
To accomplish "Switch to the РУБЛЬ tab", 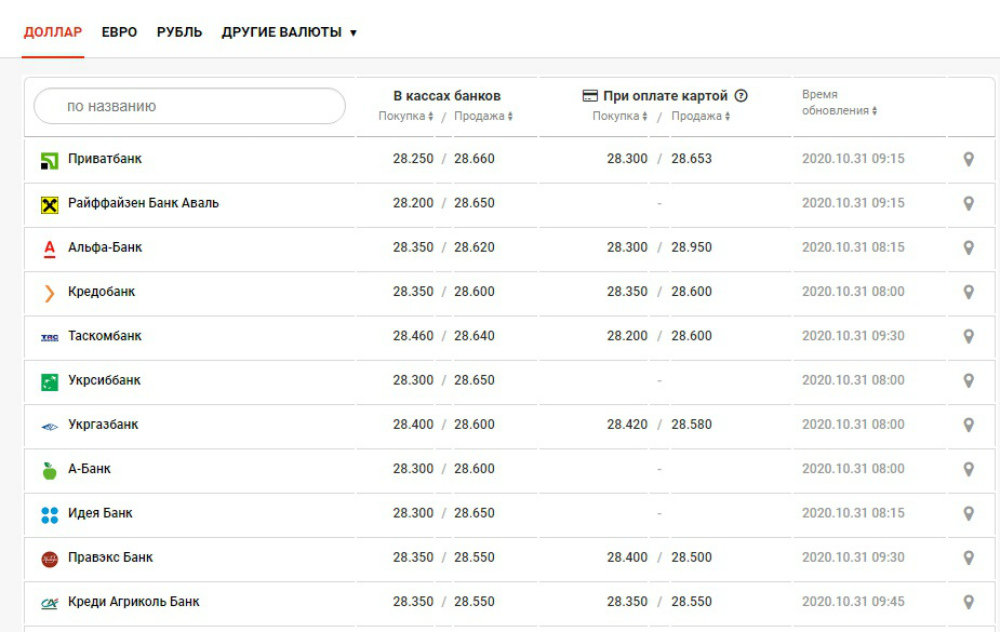I will 179,33.
